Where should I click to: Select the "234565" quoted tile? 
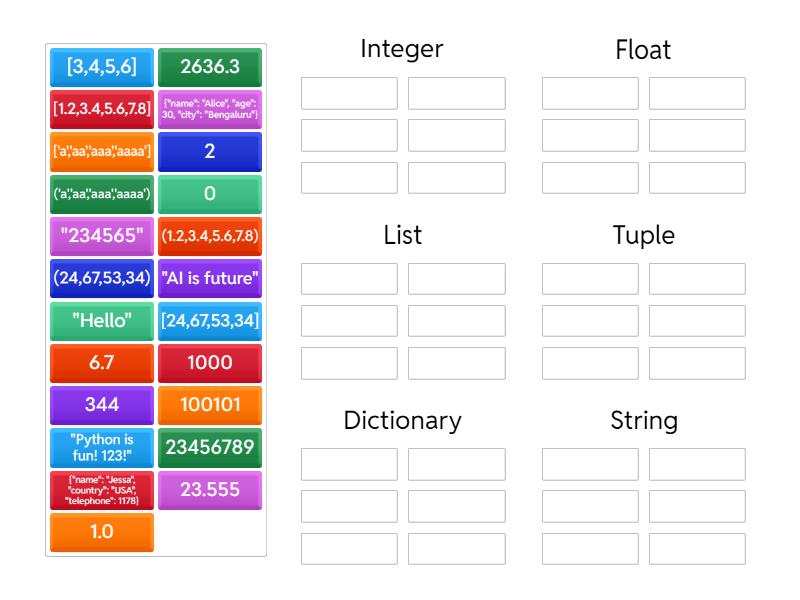(x=101, y=237)
